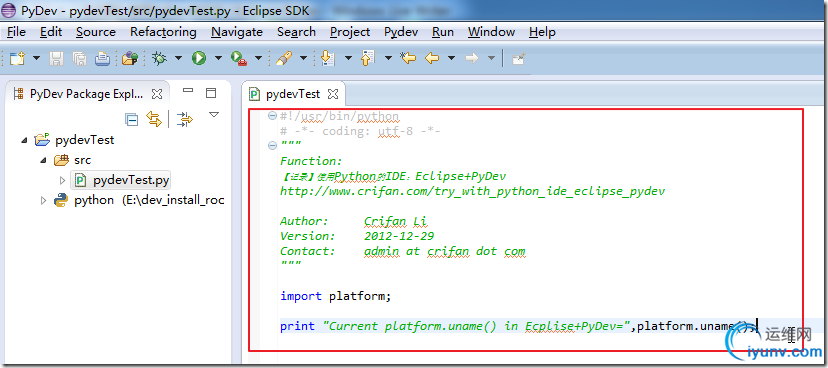Click the open-type folder icon beside Print
The image size is (828, 368).
pos(129,59)
